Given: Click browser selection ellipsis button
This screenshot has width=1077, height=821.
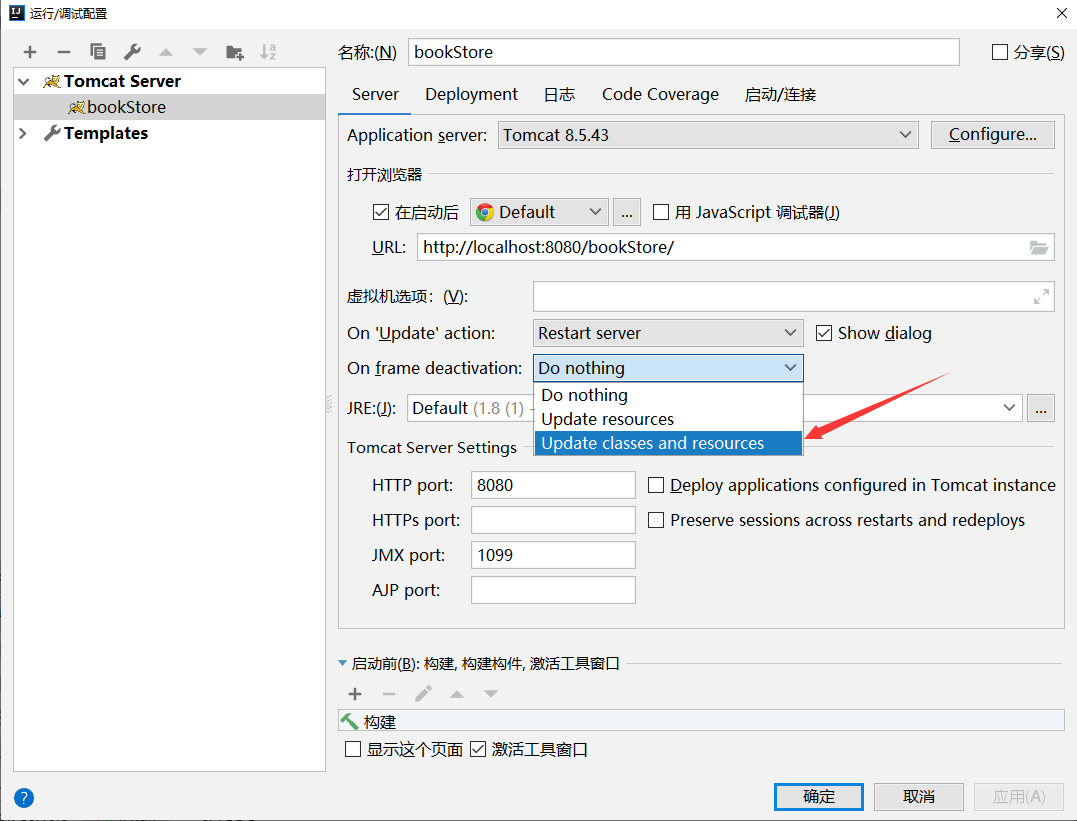Looking at the screenshot, I should tap(626, 212).
